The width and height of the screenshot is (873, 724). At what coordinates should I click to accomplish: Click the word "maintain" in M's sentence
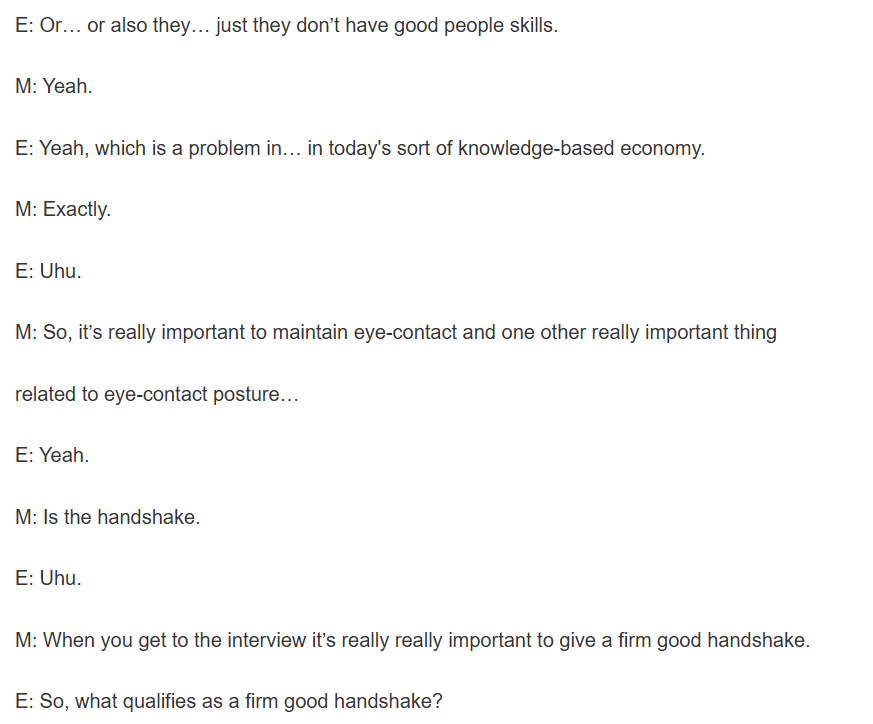pos(310,333)
